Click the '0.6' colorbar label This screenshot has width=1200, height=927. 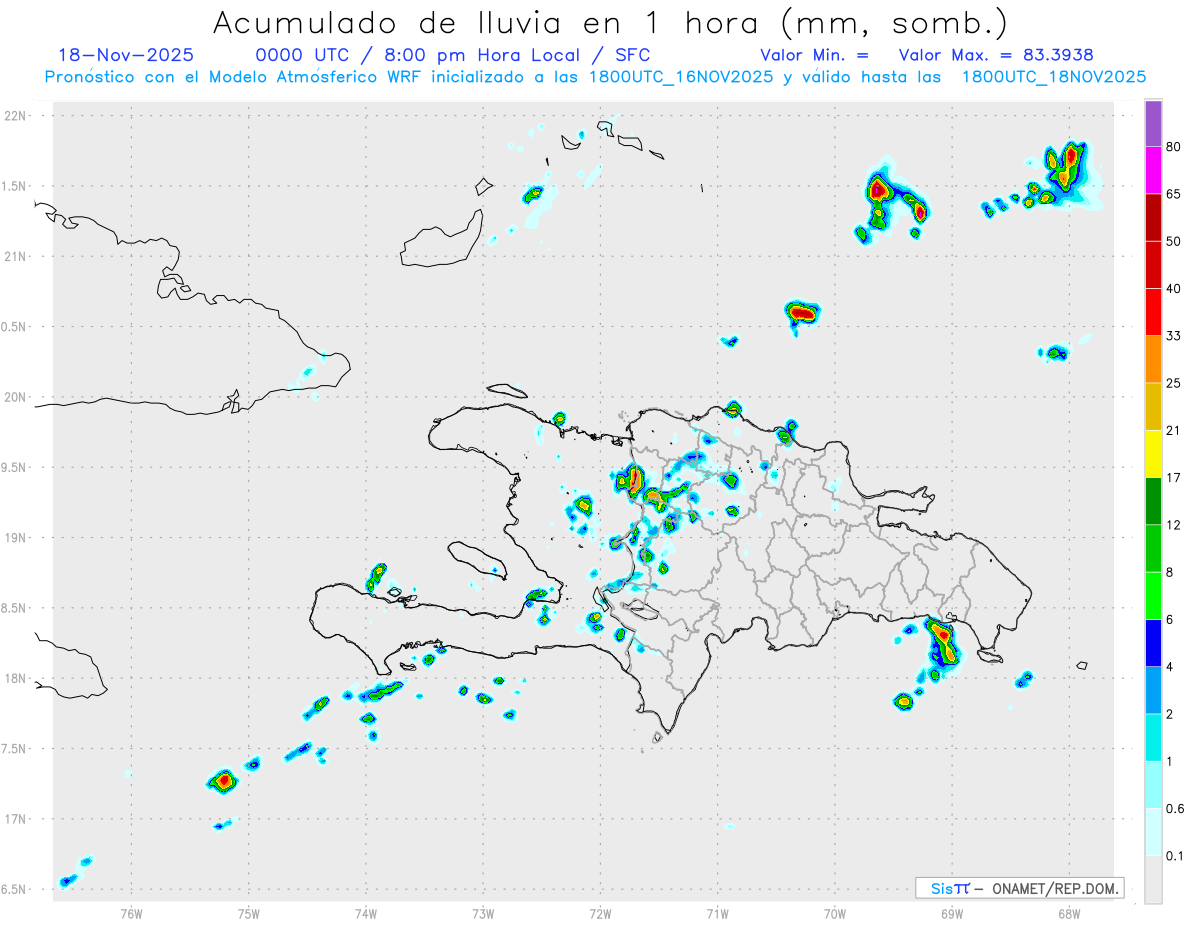[x=1175, y=809]
